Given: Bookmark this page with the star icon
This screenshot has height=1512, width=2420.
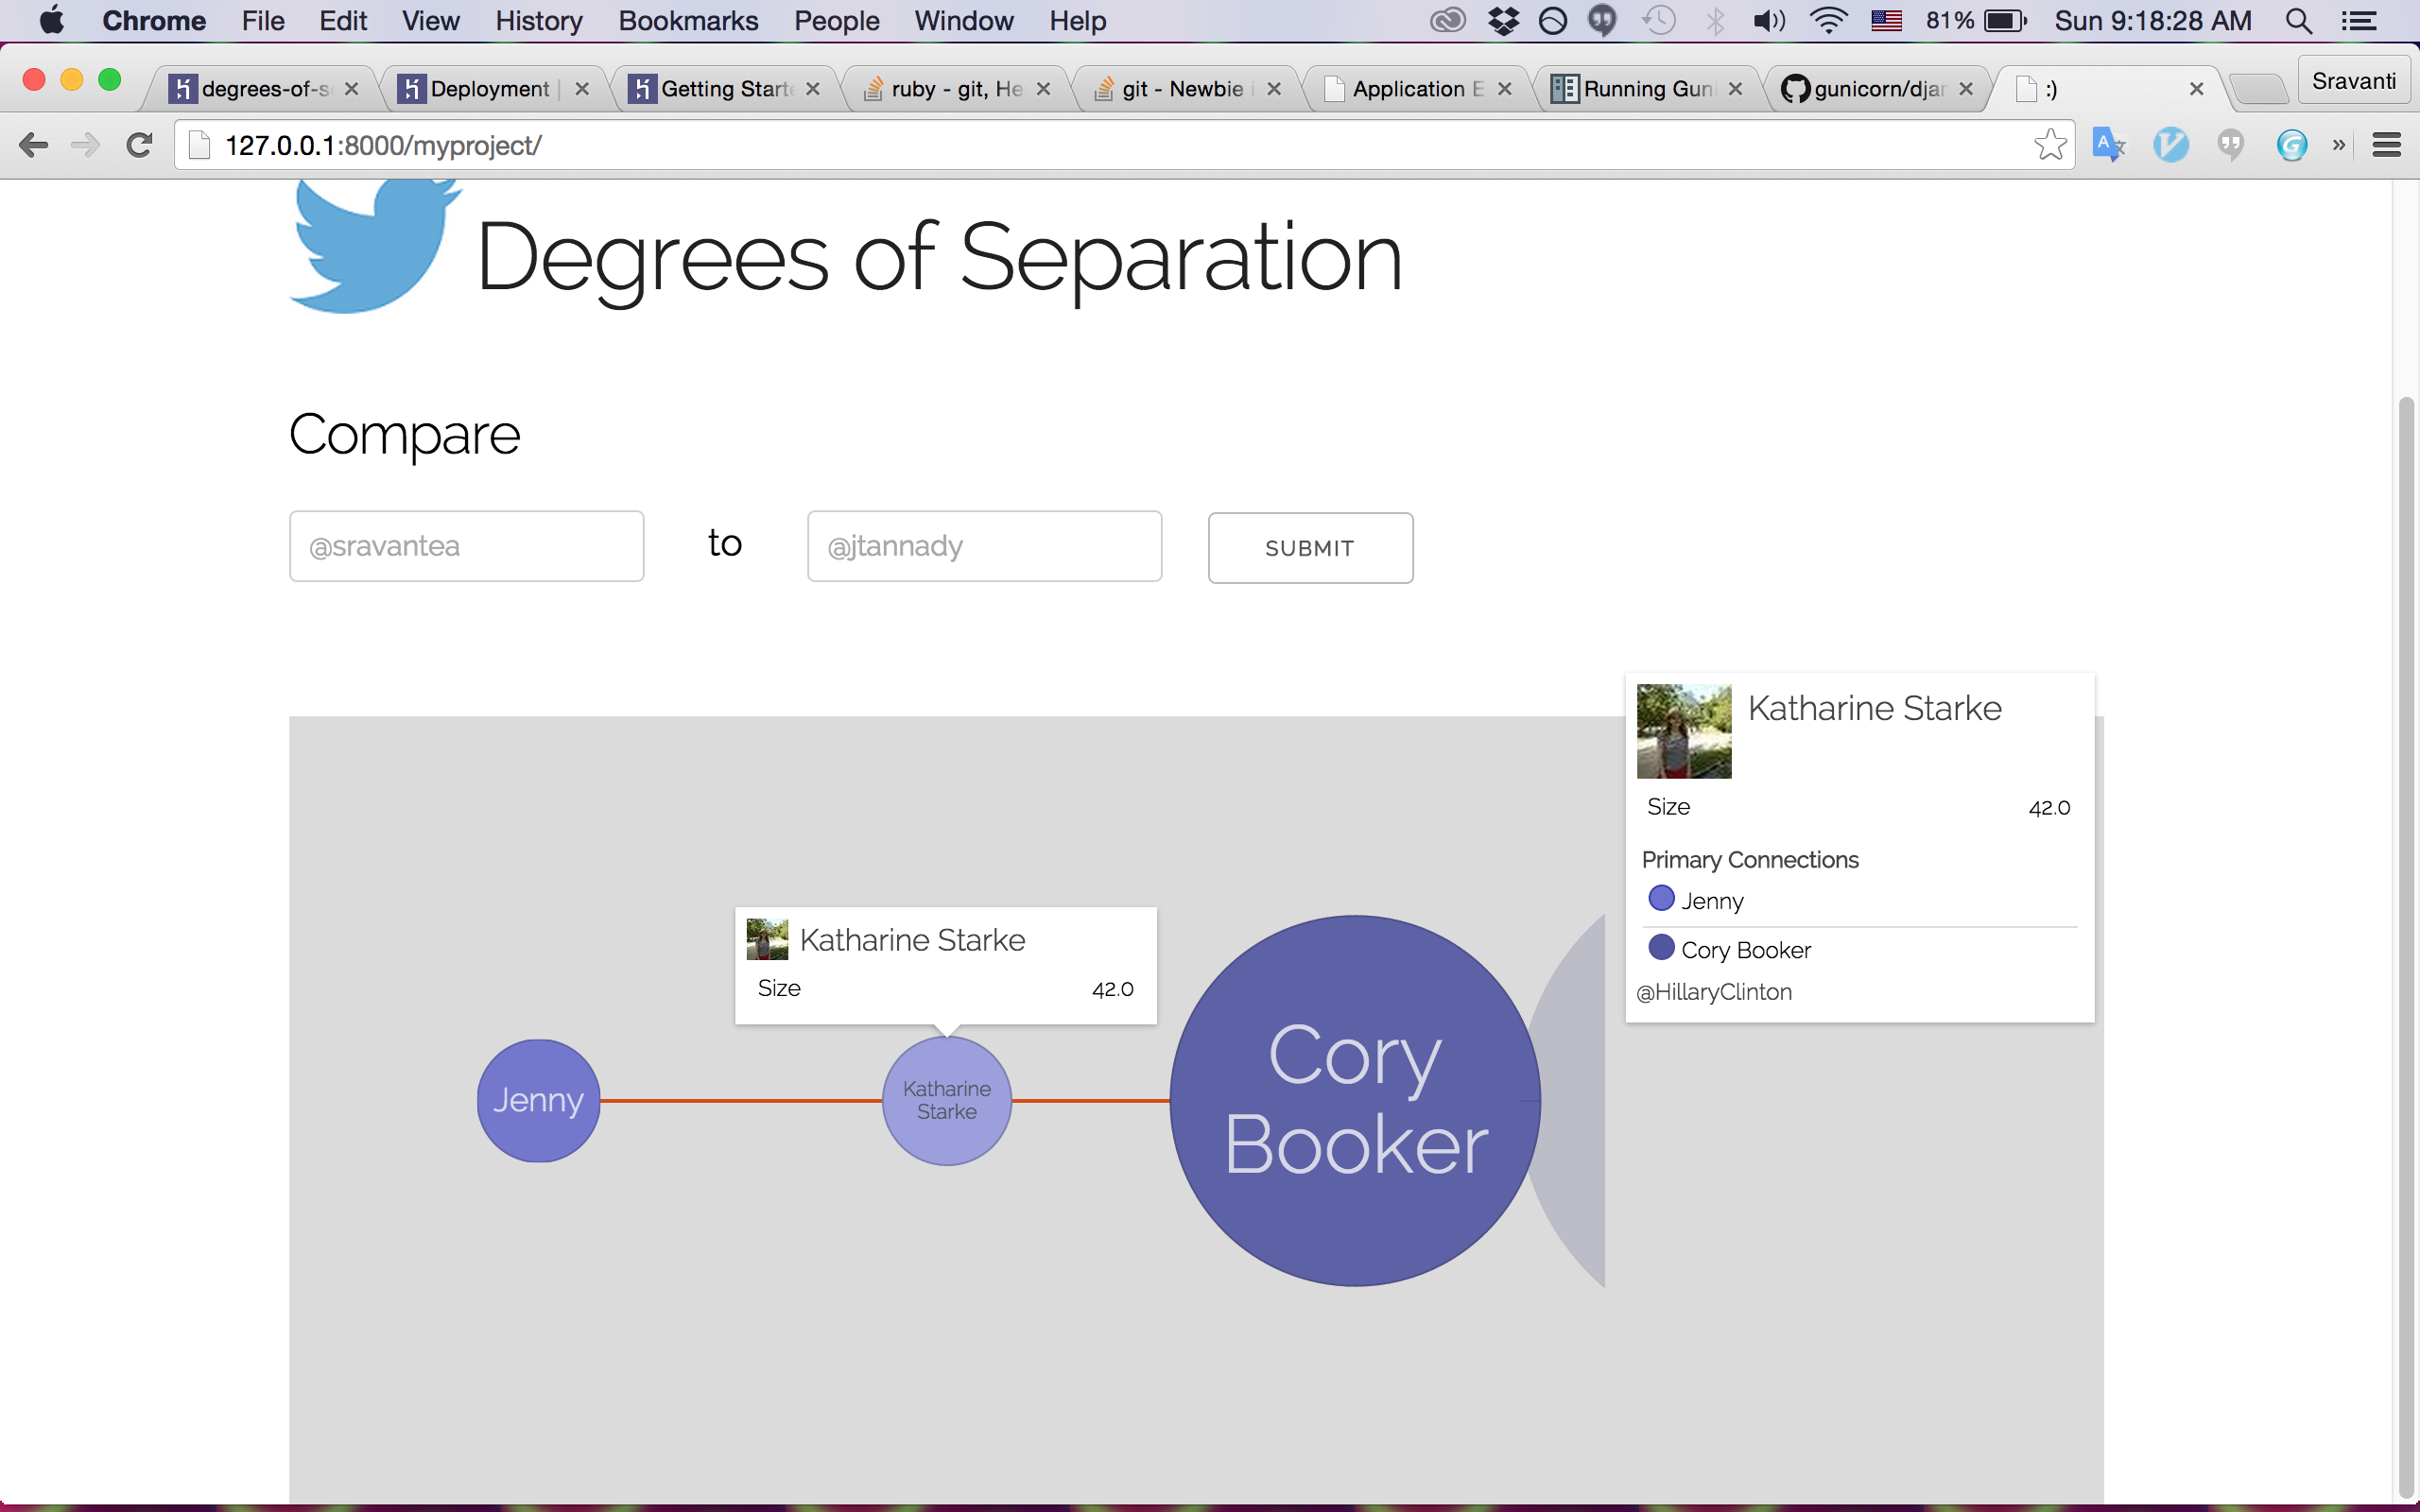Looking at the screenshot, I should (2049, 146).
